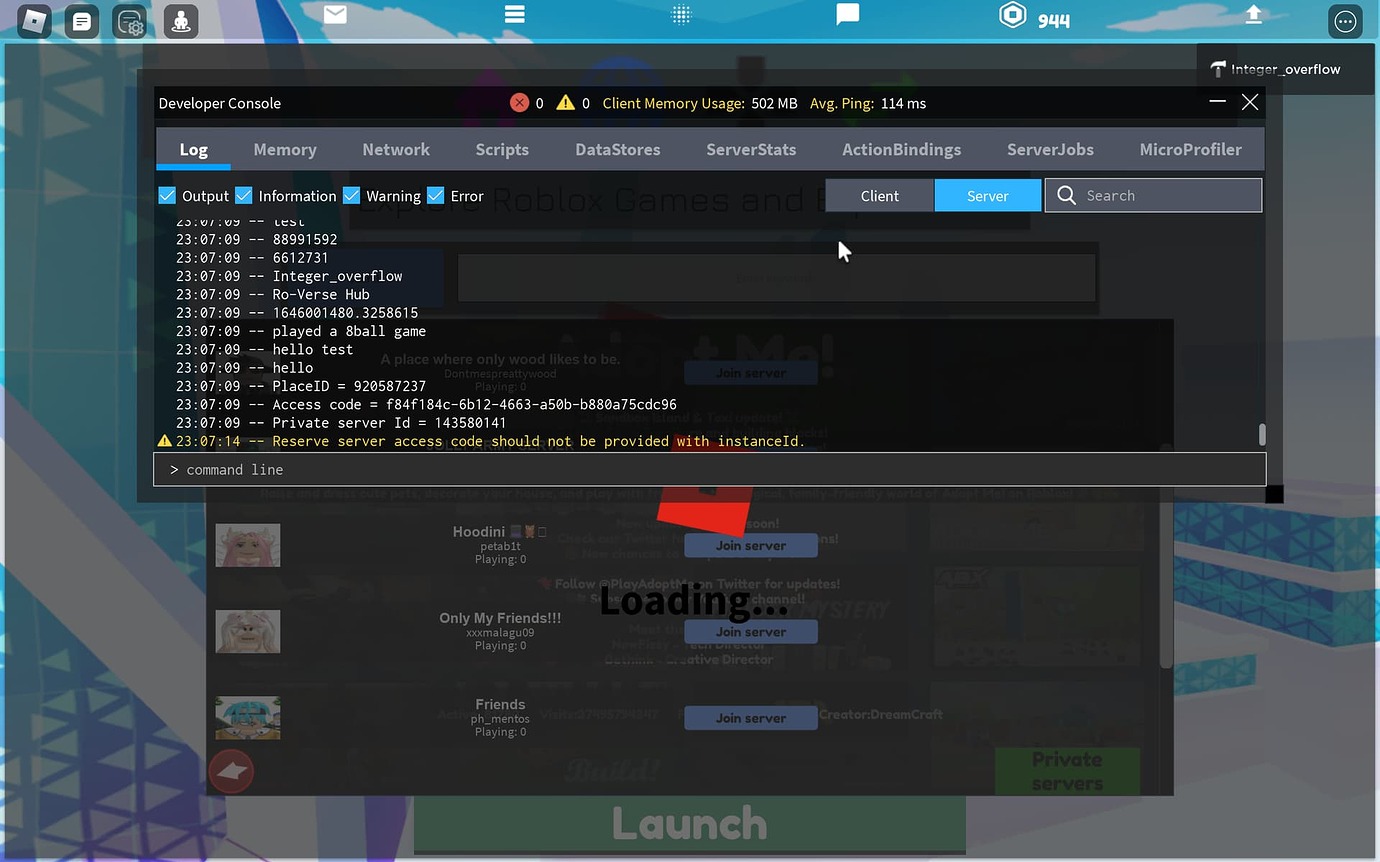Open the ellipsis more options menu
The image size is (1380, 862).
click(1345, 21)
